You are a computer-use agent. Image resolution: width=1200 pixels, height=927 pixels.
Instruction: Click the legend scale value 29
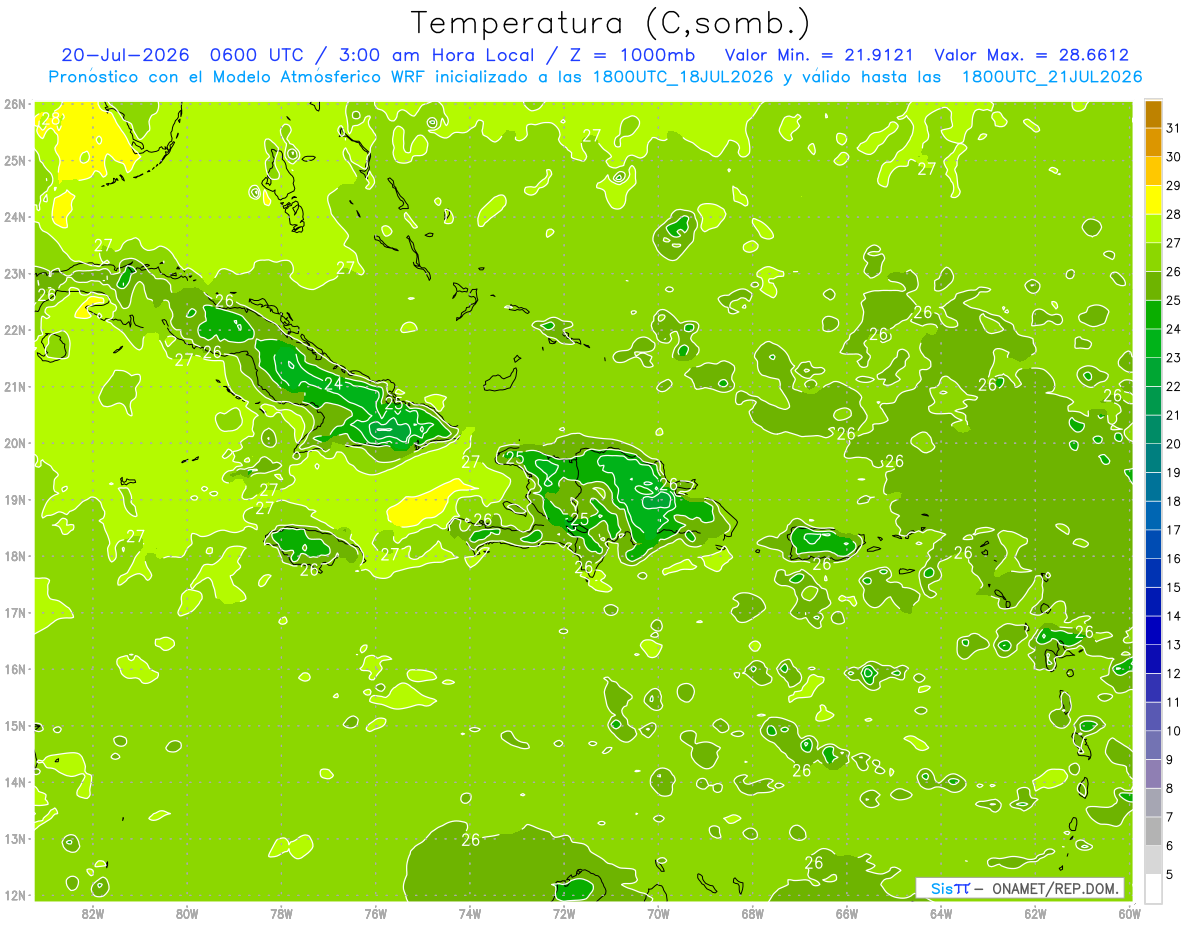tap(1174, 186)
